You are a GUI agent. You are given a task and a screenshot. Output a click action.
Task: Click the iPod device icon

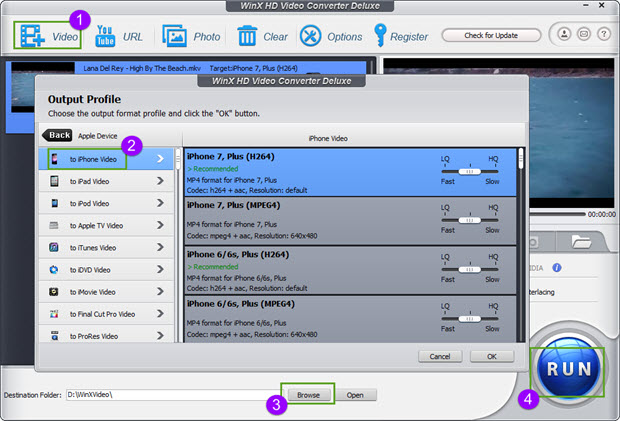(x=54, y=203)
